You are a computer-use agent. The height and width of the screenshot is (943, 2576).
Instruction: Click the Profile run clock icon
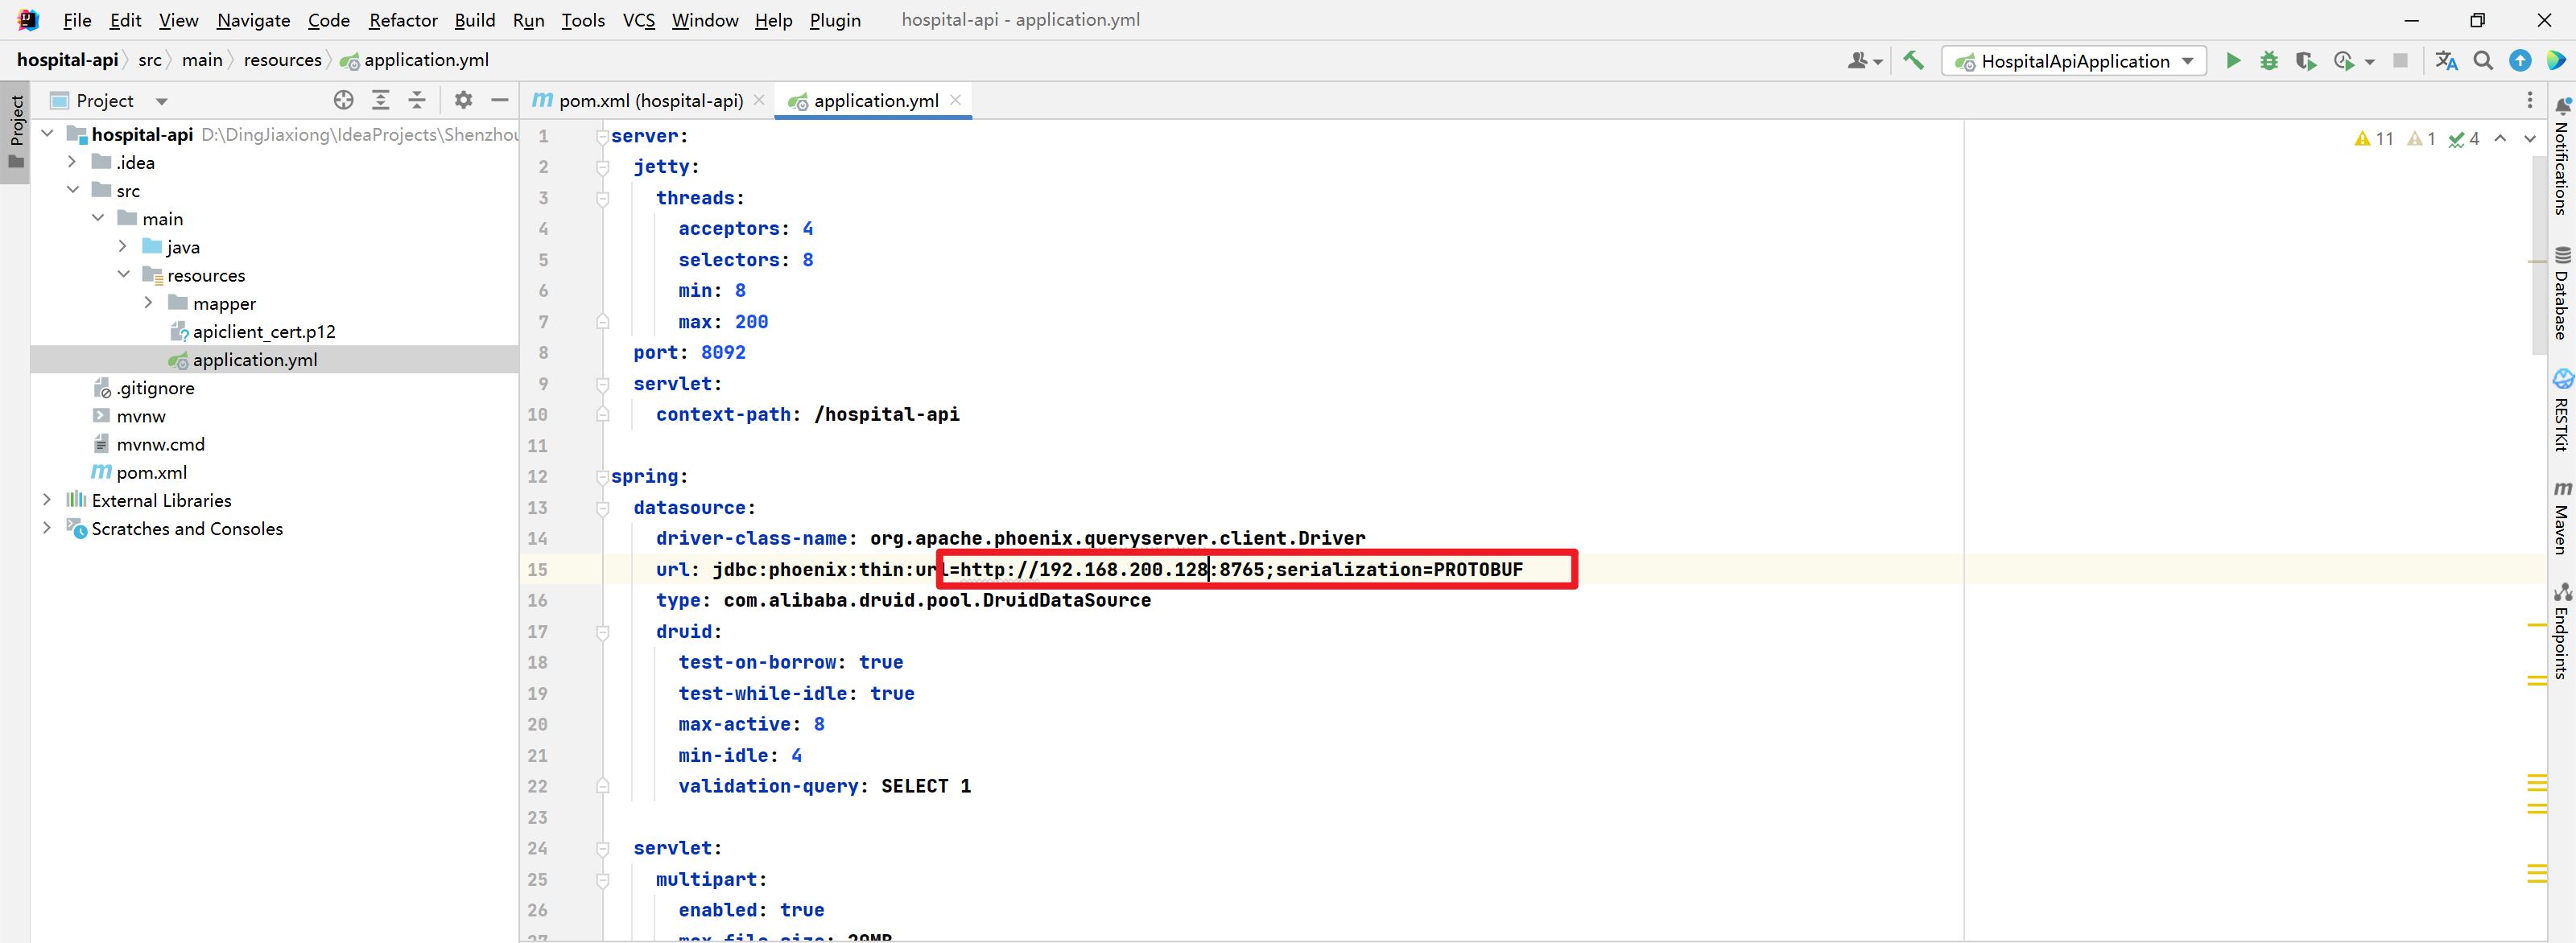2344,61
